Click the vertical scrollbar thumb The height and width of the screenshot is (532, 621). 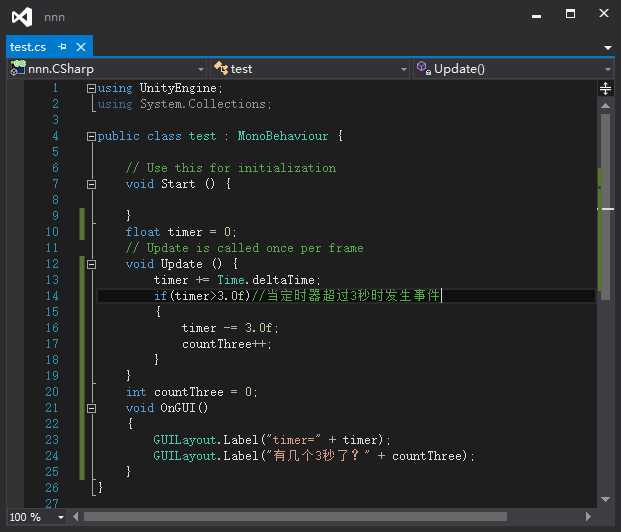(x=605, y=207)
